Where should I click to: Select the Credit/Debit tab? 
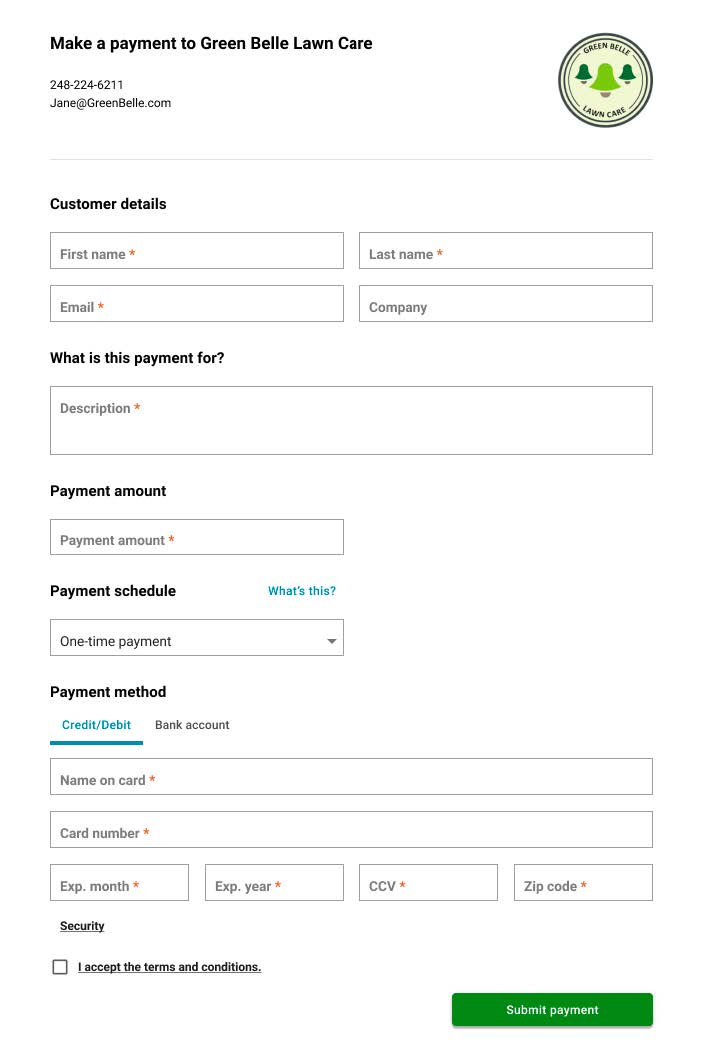pyautogui.click(x=96, y=725)
